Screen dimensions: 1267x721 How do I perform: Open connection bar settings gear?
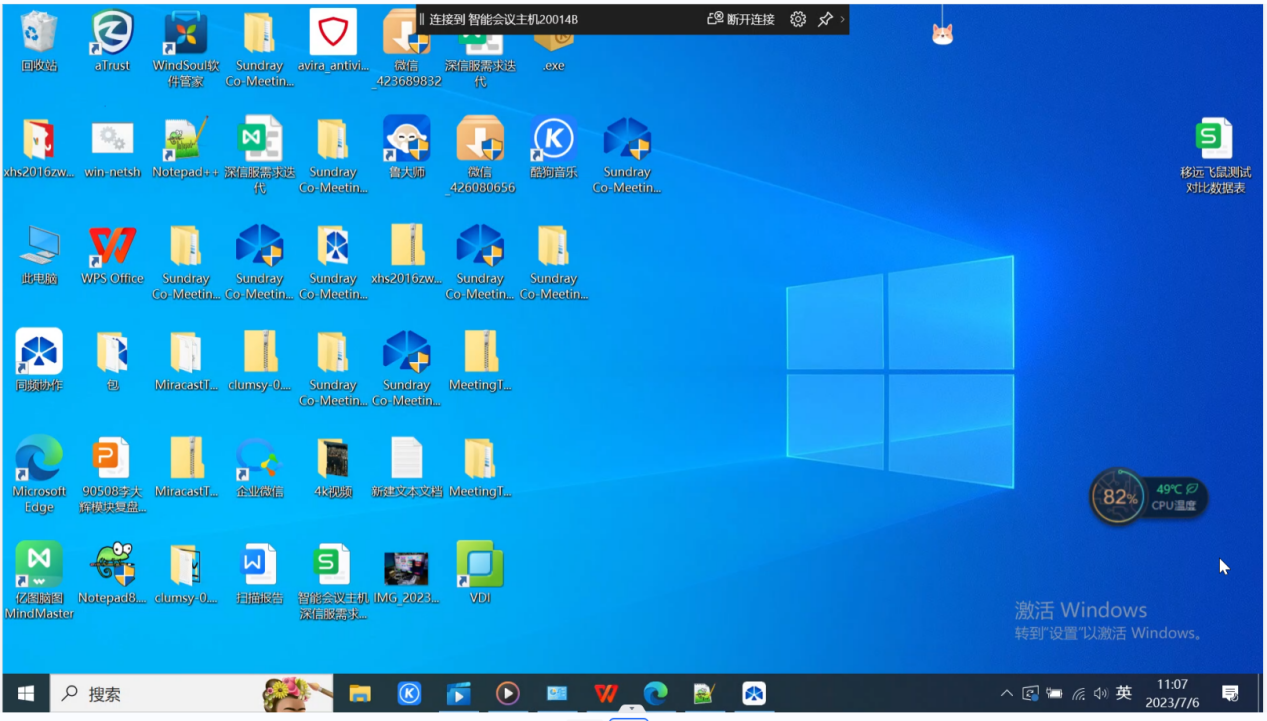797,19
